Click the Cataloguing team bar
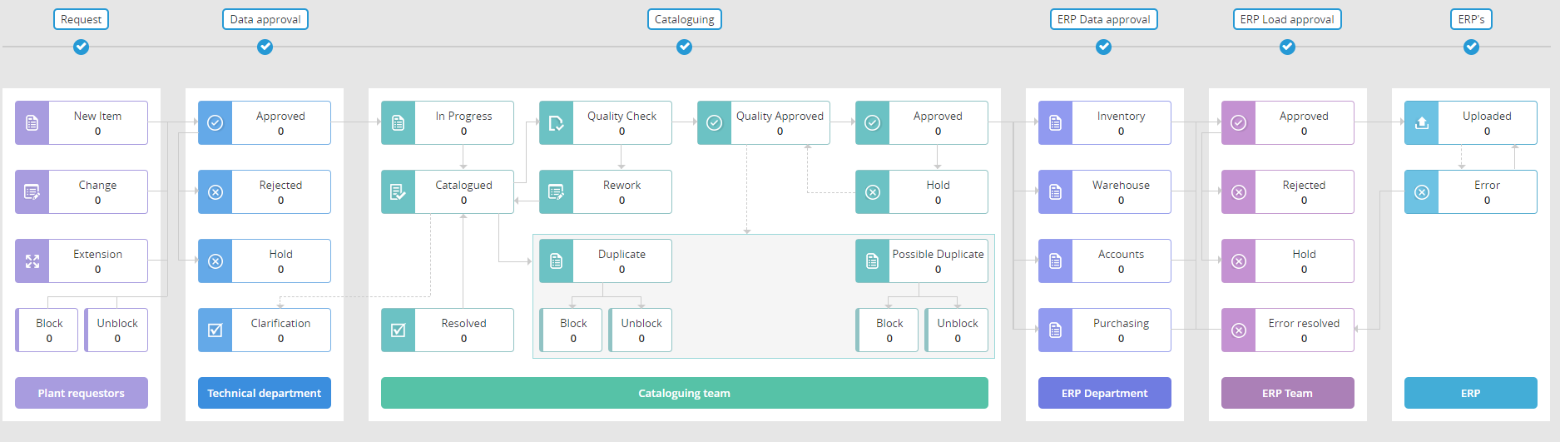Viewport: 1560px width, 442px height. 684,393
